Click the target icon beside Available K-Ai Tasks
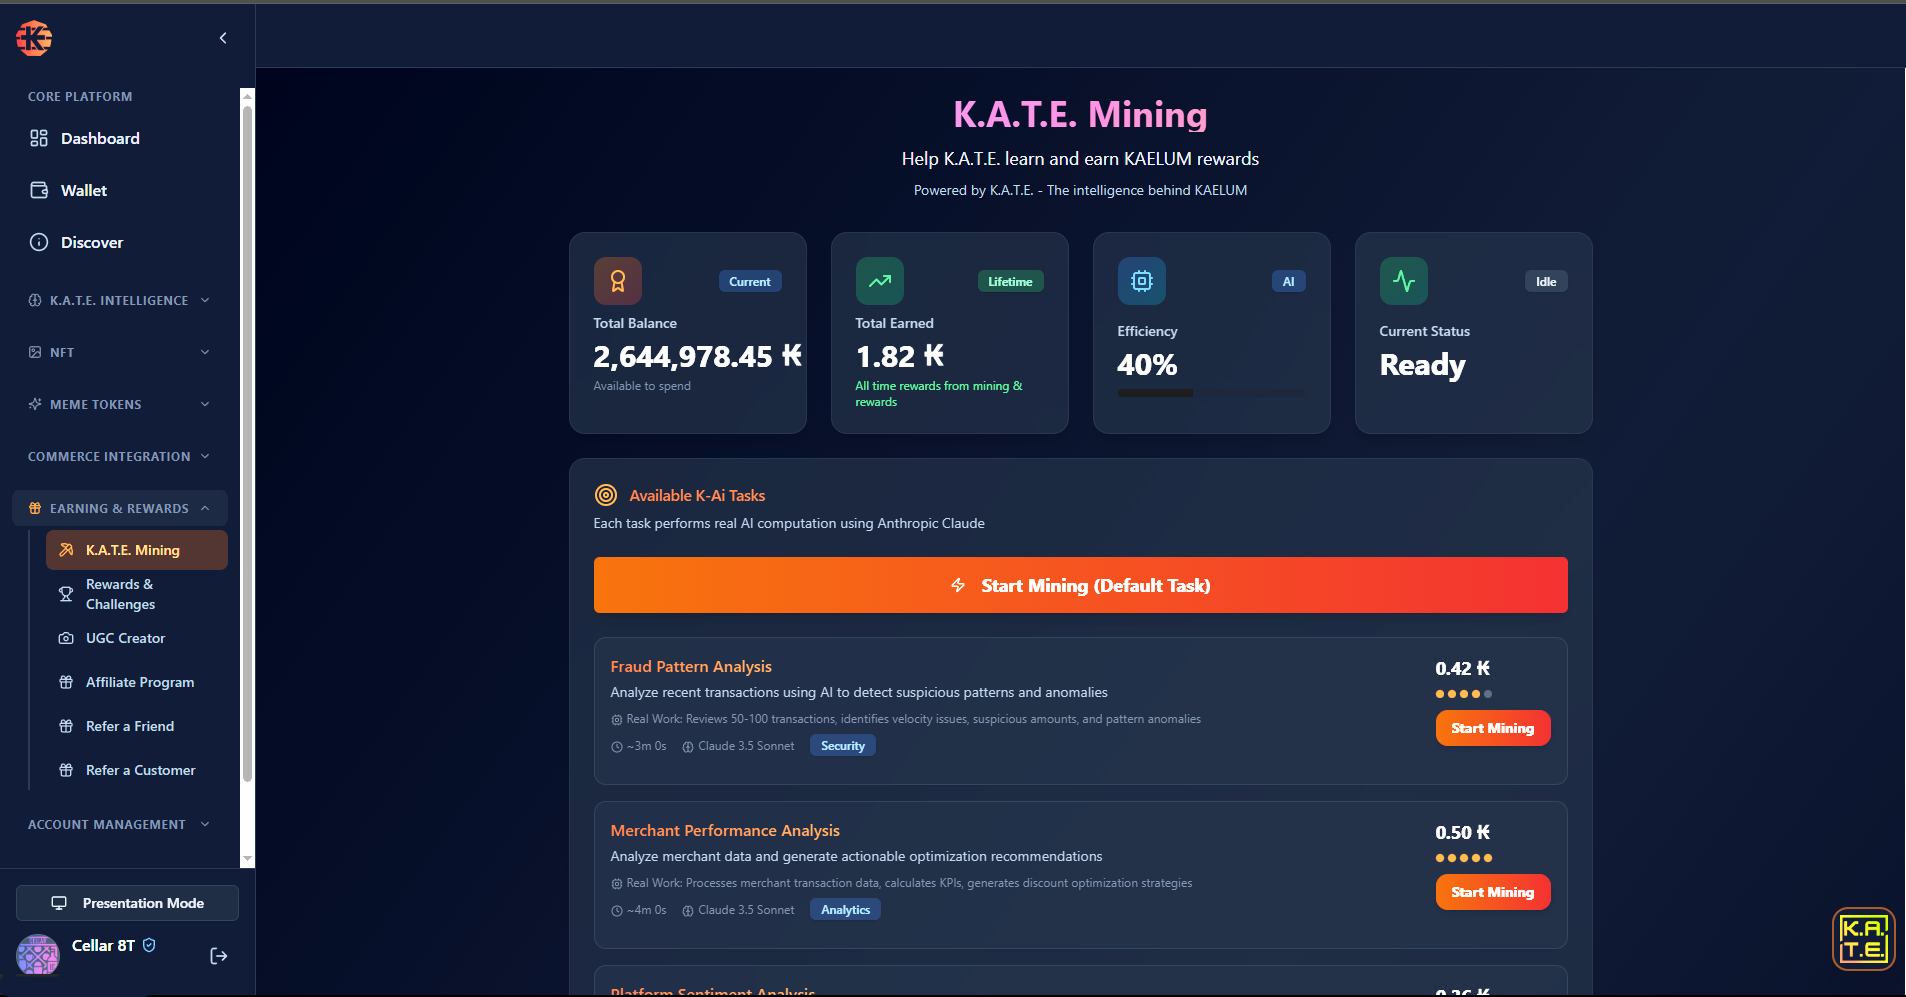This screenshot has height=997, width=1906. (x=606, y=495)
